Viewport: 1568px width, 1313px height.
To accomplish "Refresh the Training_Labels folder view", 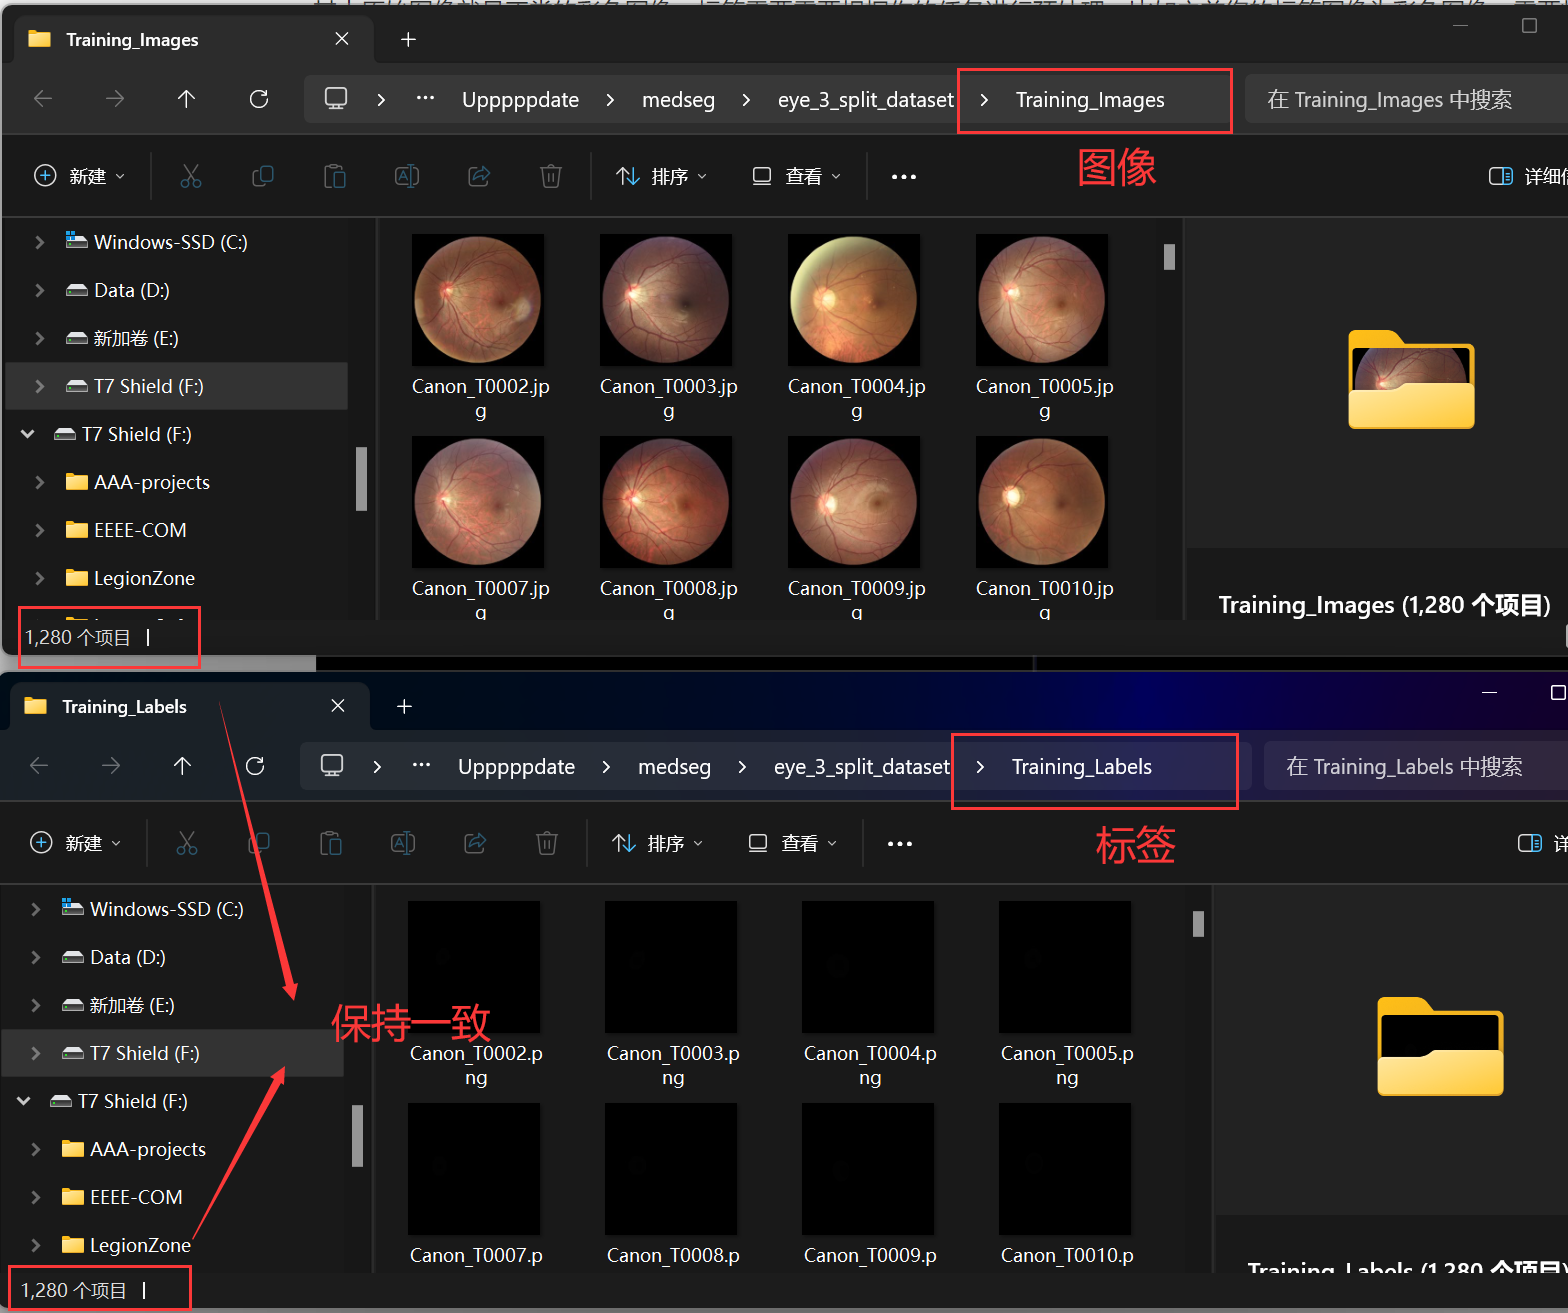I will click(x=255, y=765).
